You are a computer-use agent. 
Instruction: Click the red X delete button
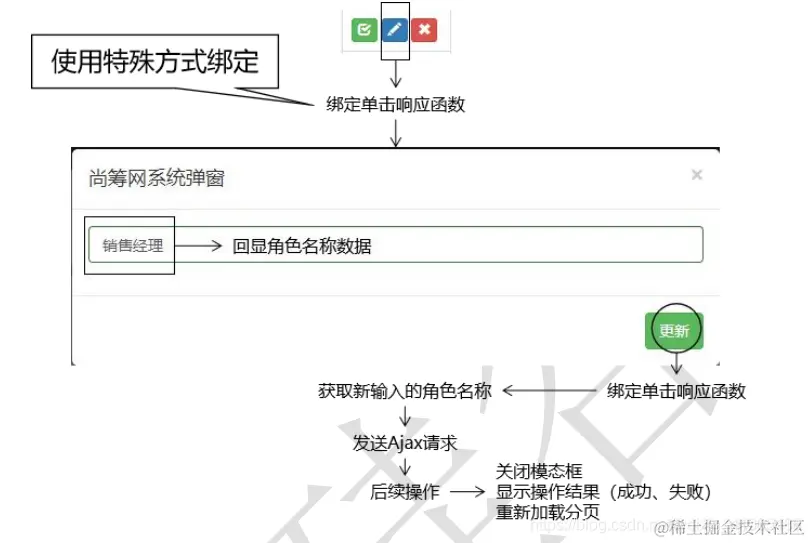point(424,29)
